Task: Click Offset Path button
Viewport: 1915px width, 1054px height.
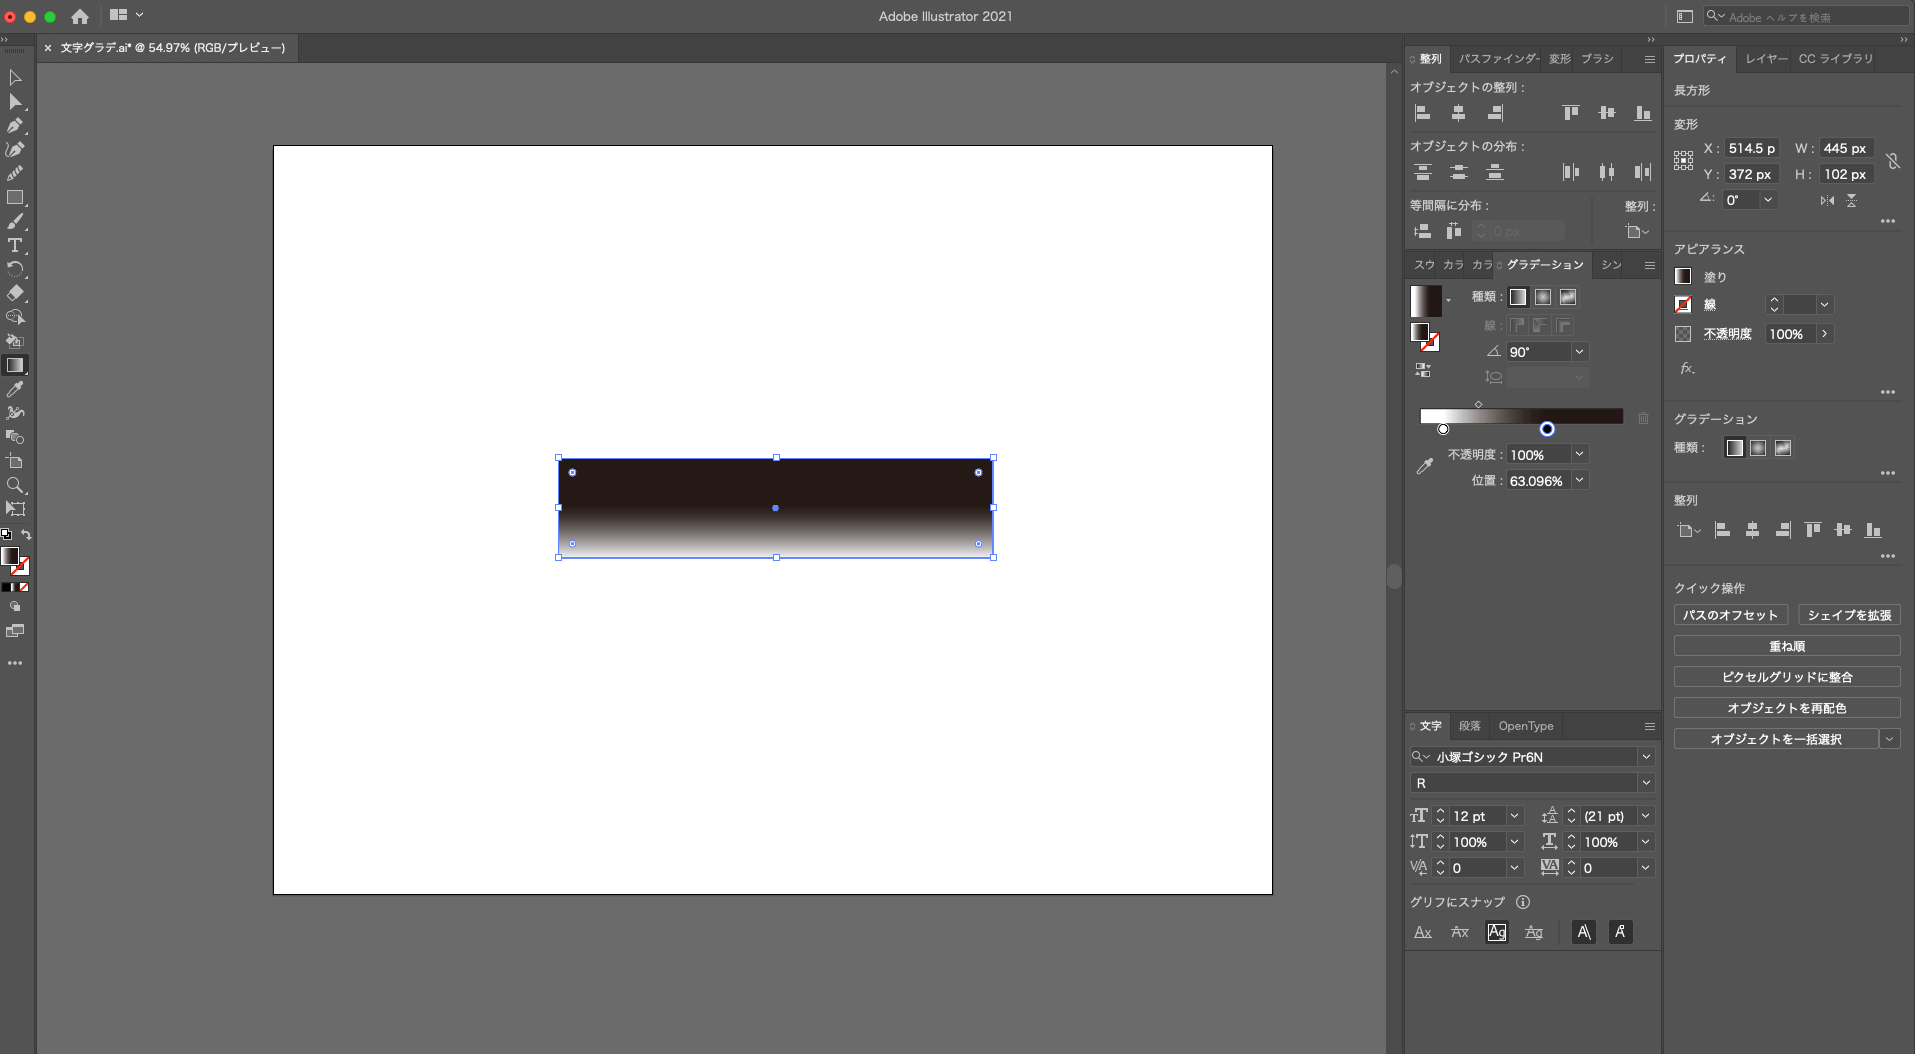Action: (1730, 615)
